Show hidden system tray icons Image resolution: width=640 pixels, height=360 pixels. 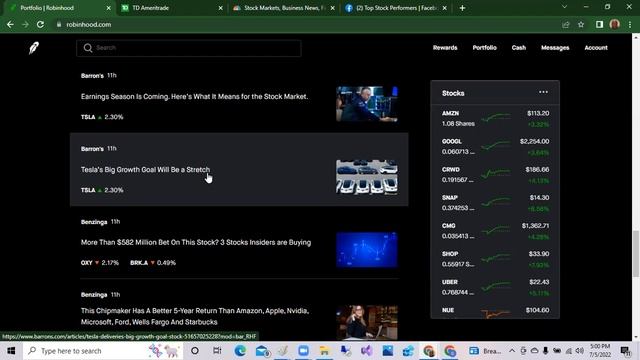click(512, 351)
